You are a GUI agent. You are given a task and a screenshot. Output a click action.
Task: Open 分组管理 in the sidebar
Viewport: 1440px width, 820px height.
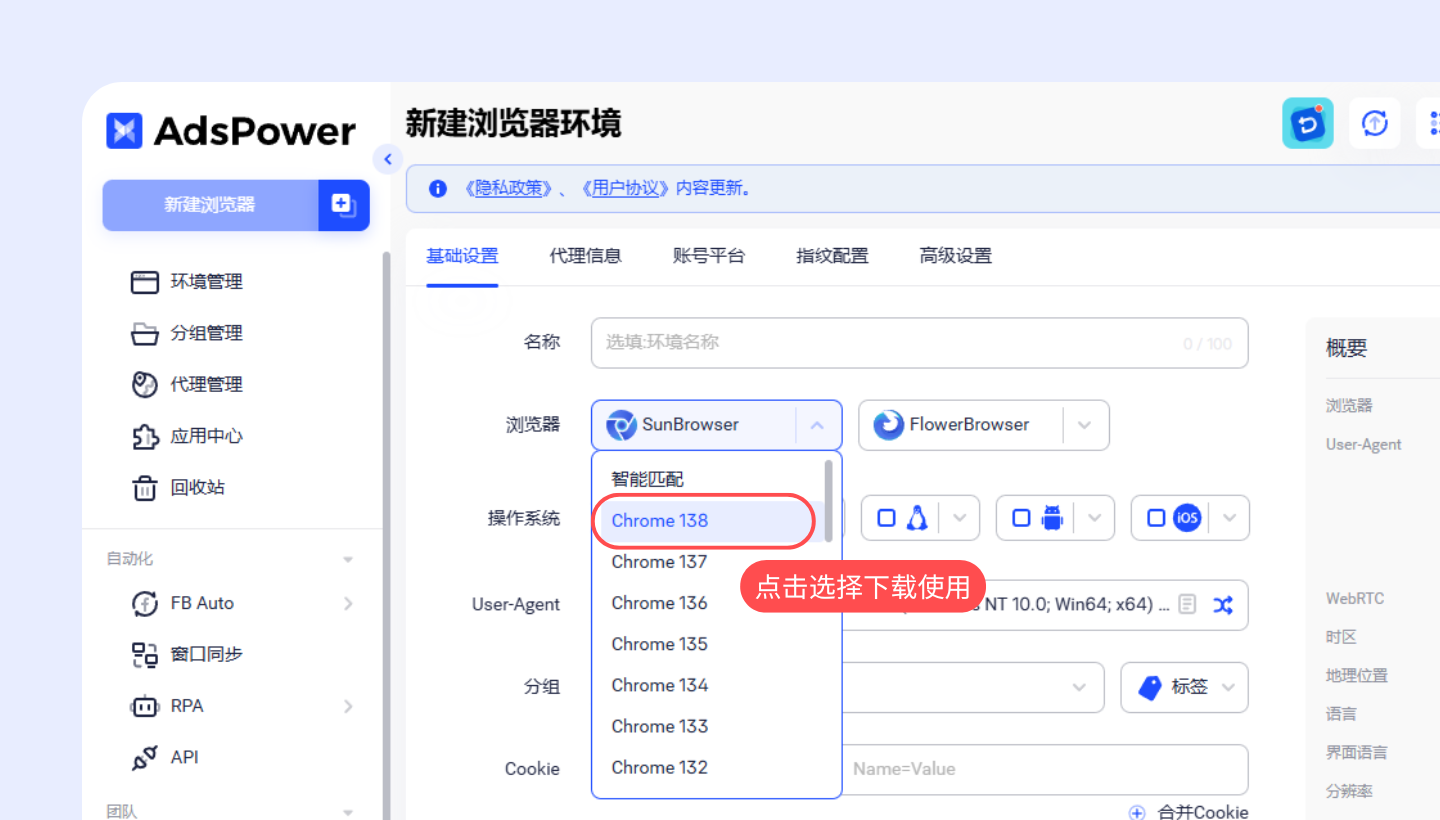(x=206, y=333)
